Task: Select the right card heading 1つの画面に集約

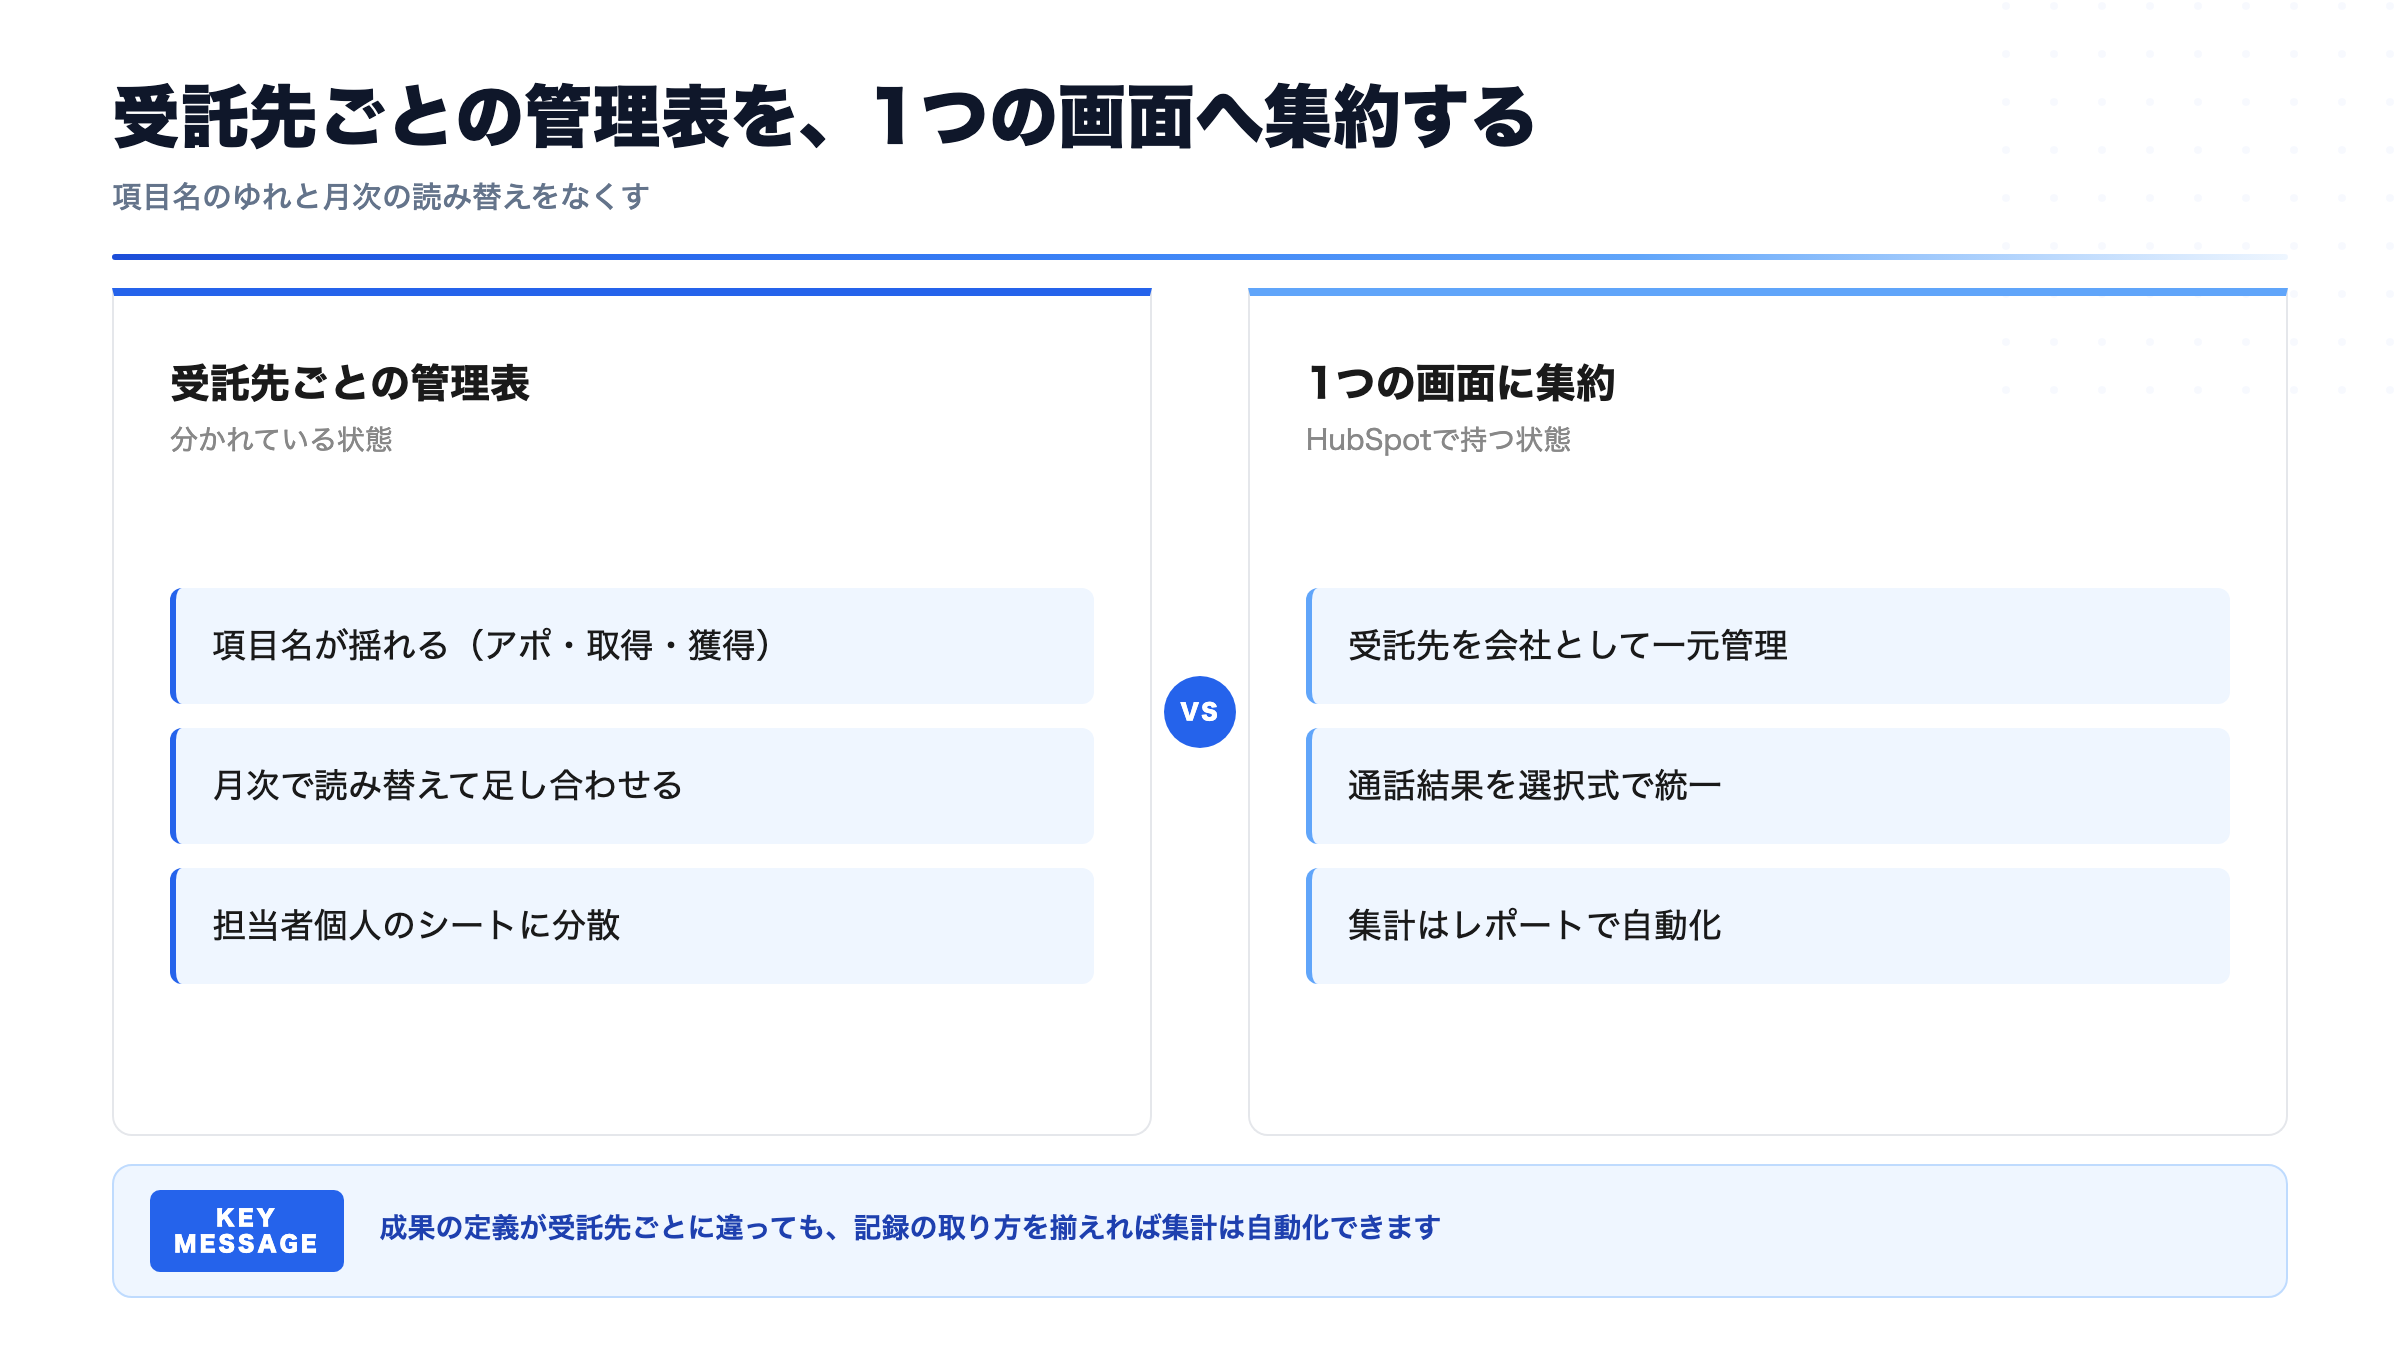Action: [x=1460, y=383]
